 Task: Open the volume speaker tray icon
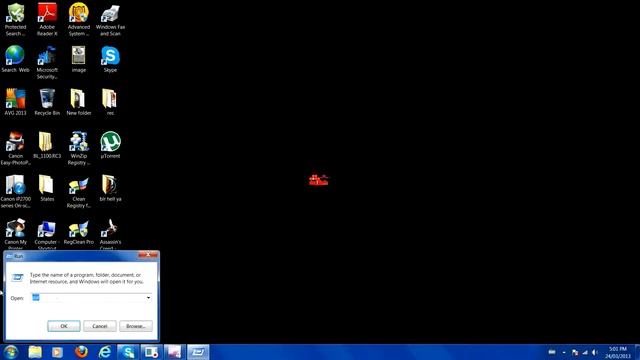(x=595, y=352)
